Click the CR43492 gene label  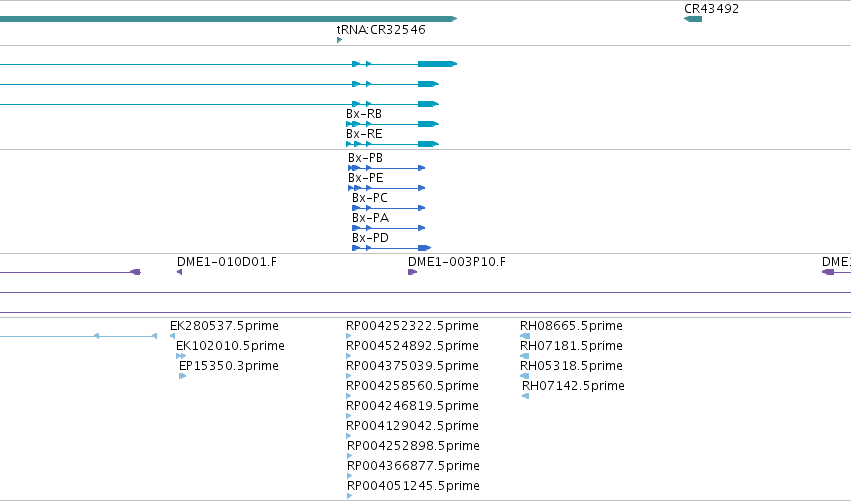click(x=711, y=9)
